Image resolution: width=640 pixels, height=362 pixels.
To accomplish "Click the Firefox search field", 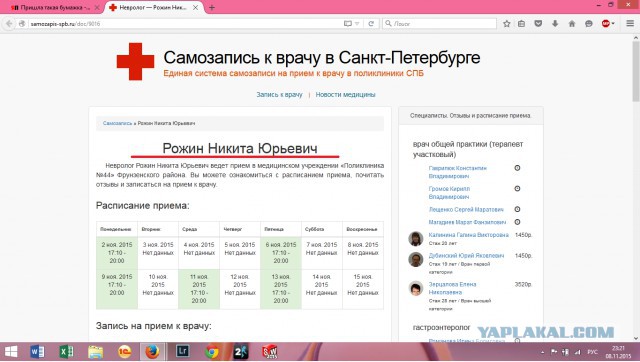I will point(439,24).
